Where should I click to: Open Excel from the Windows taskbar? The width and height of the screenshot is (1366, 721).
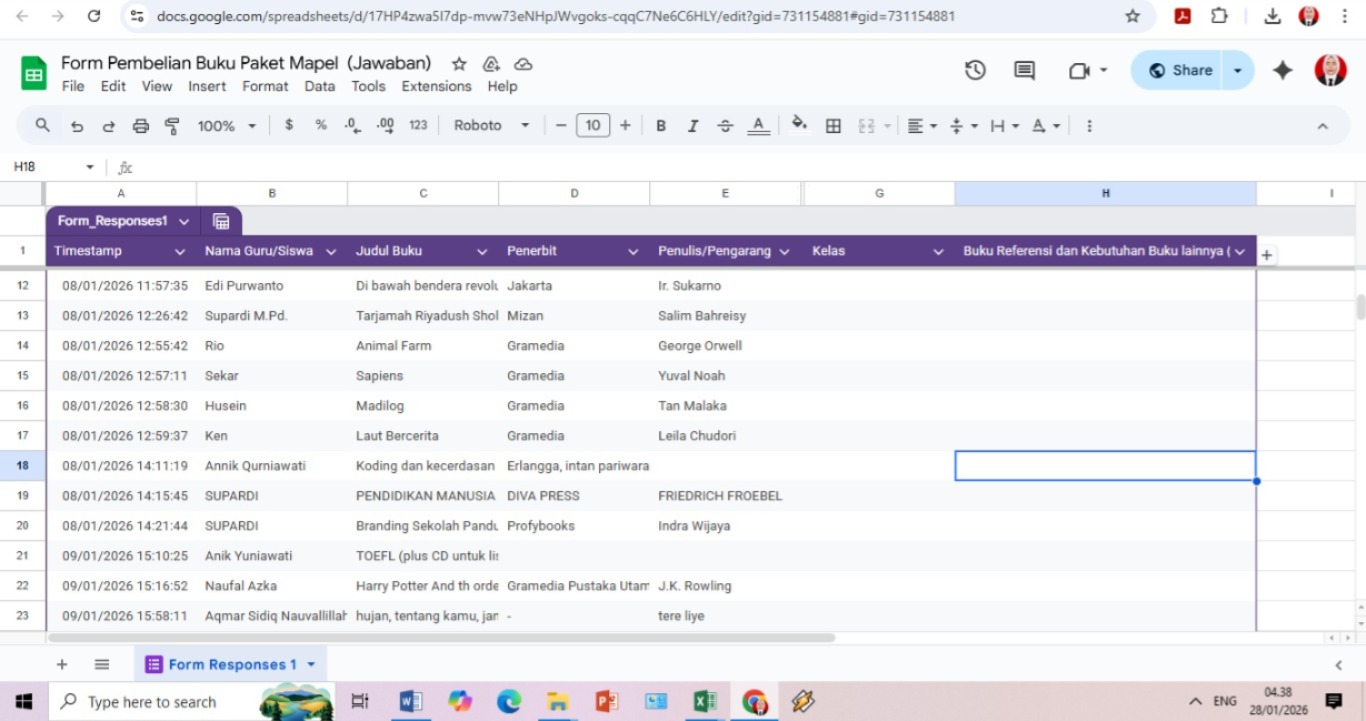pyautogui.click(x=705, y=702)
